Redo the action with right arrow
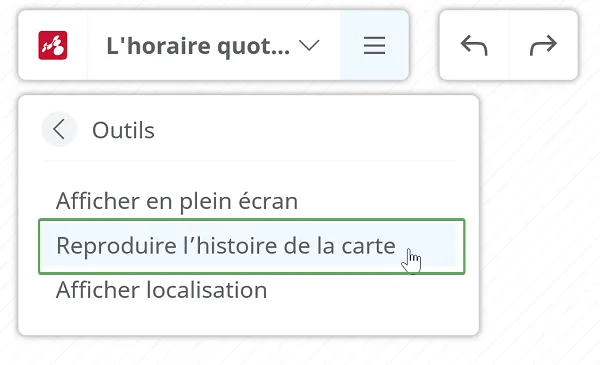Viewport: 600px width, 365px height. point(543,45)
